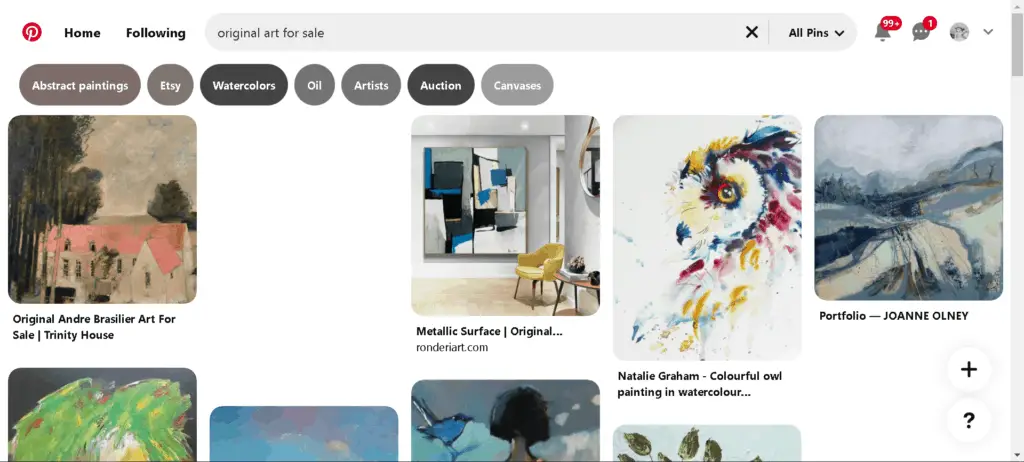This screenshot has height=462, width=1024.
Task: Open the colourful owl watercolour pin
Action: pos(707,237)
